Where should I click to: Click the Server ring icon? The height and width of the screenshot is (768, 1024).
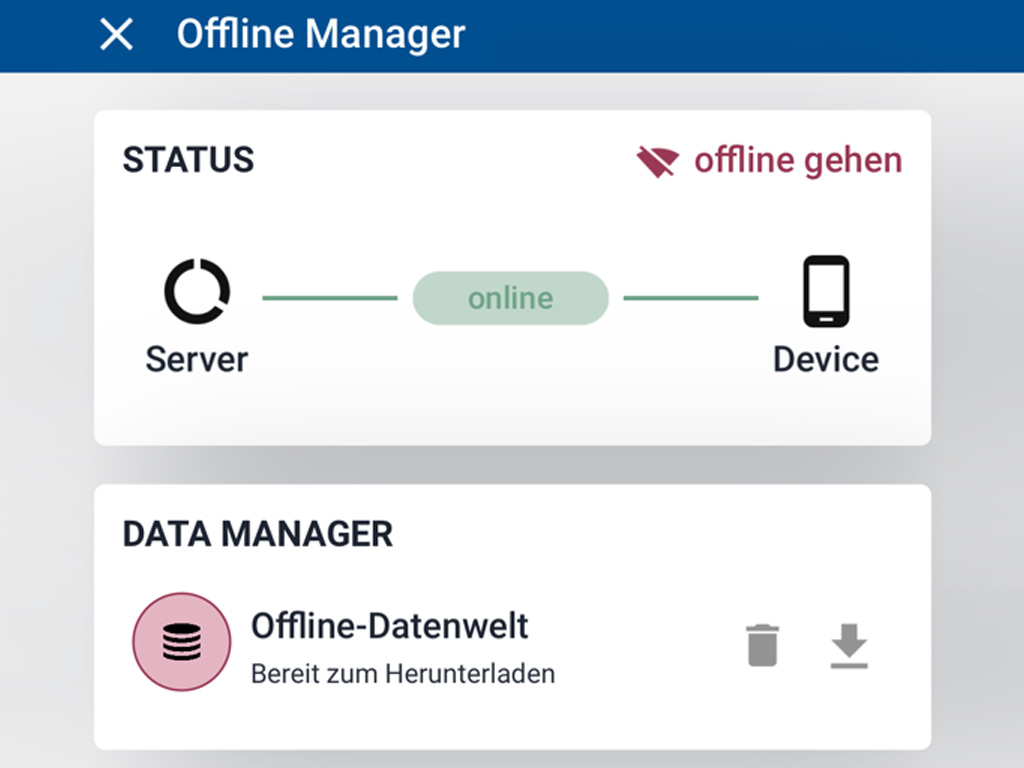tap(197, 292)
